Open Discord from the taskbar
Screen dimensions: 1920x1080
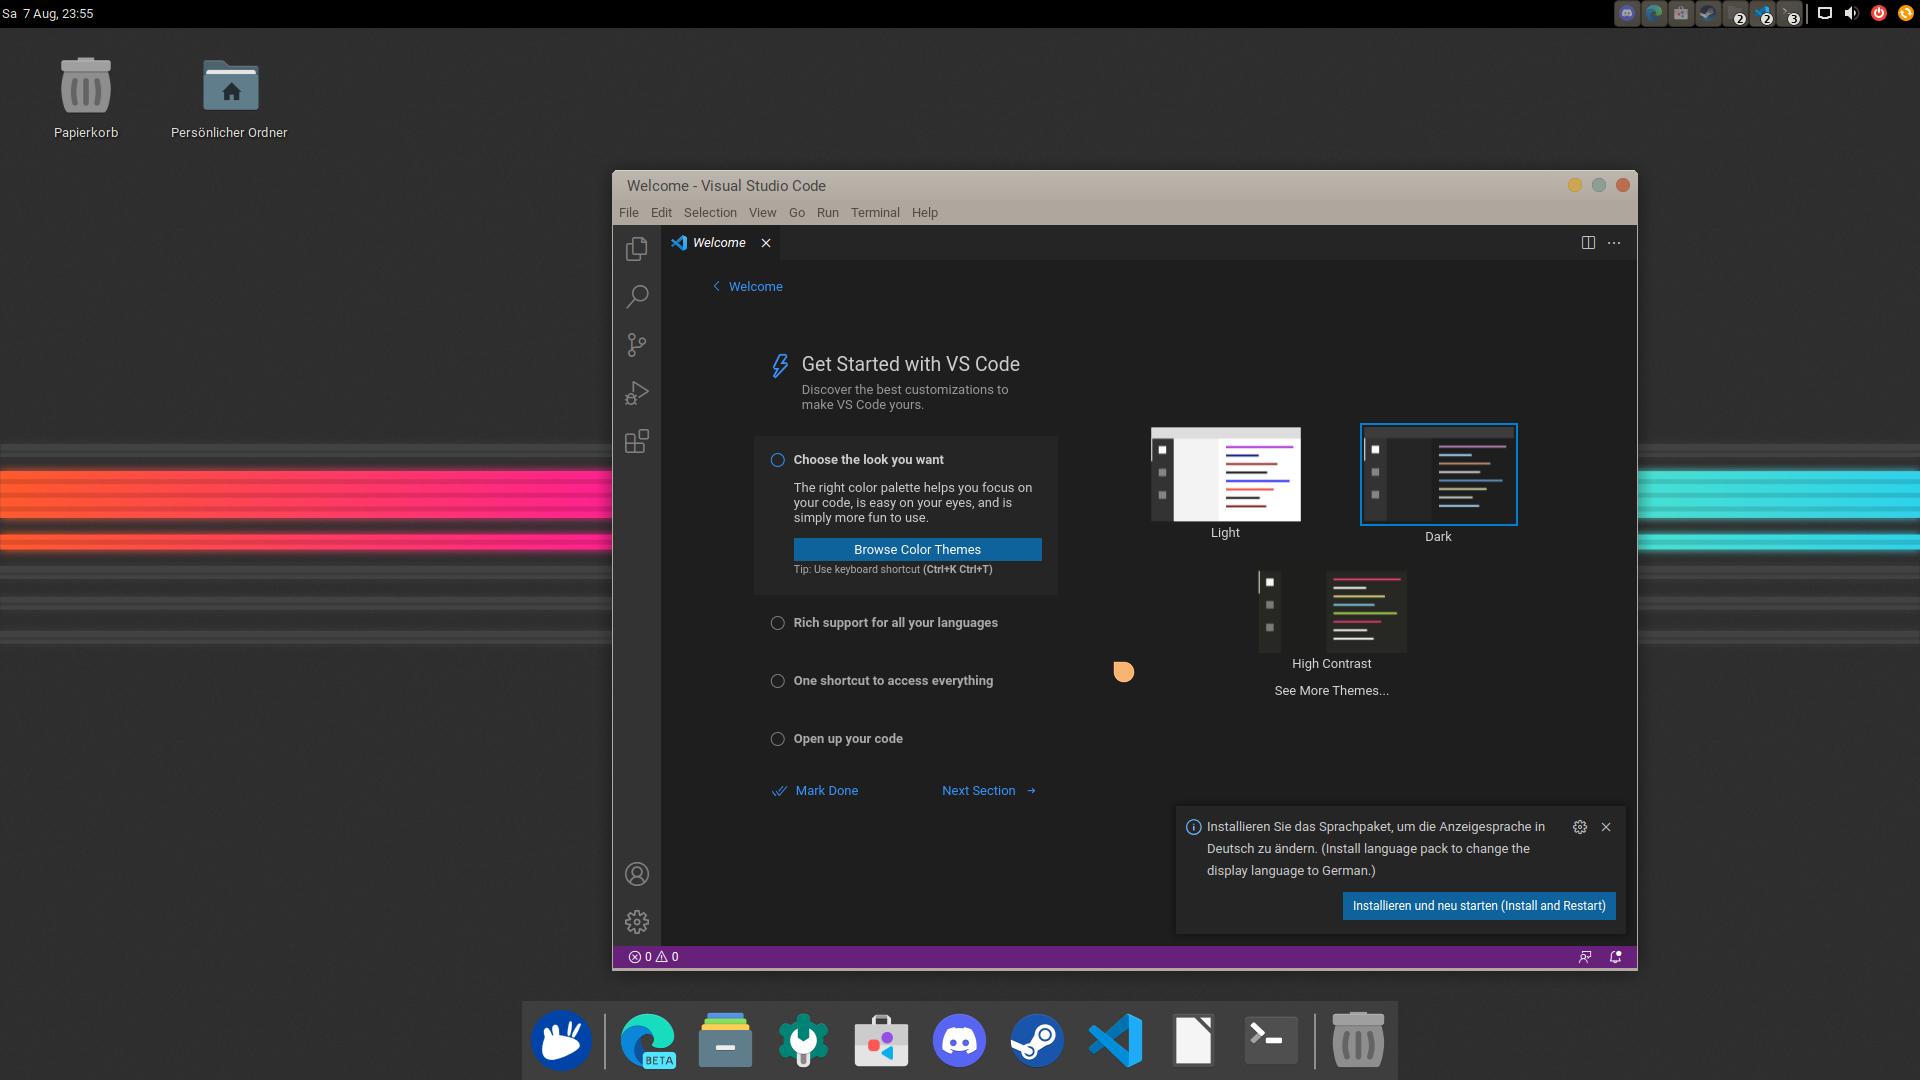pos(959,1040)
